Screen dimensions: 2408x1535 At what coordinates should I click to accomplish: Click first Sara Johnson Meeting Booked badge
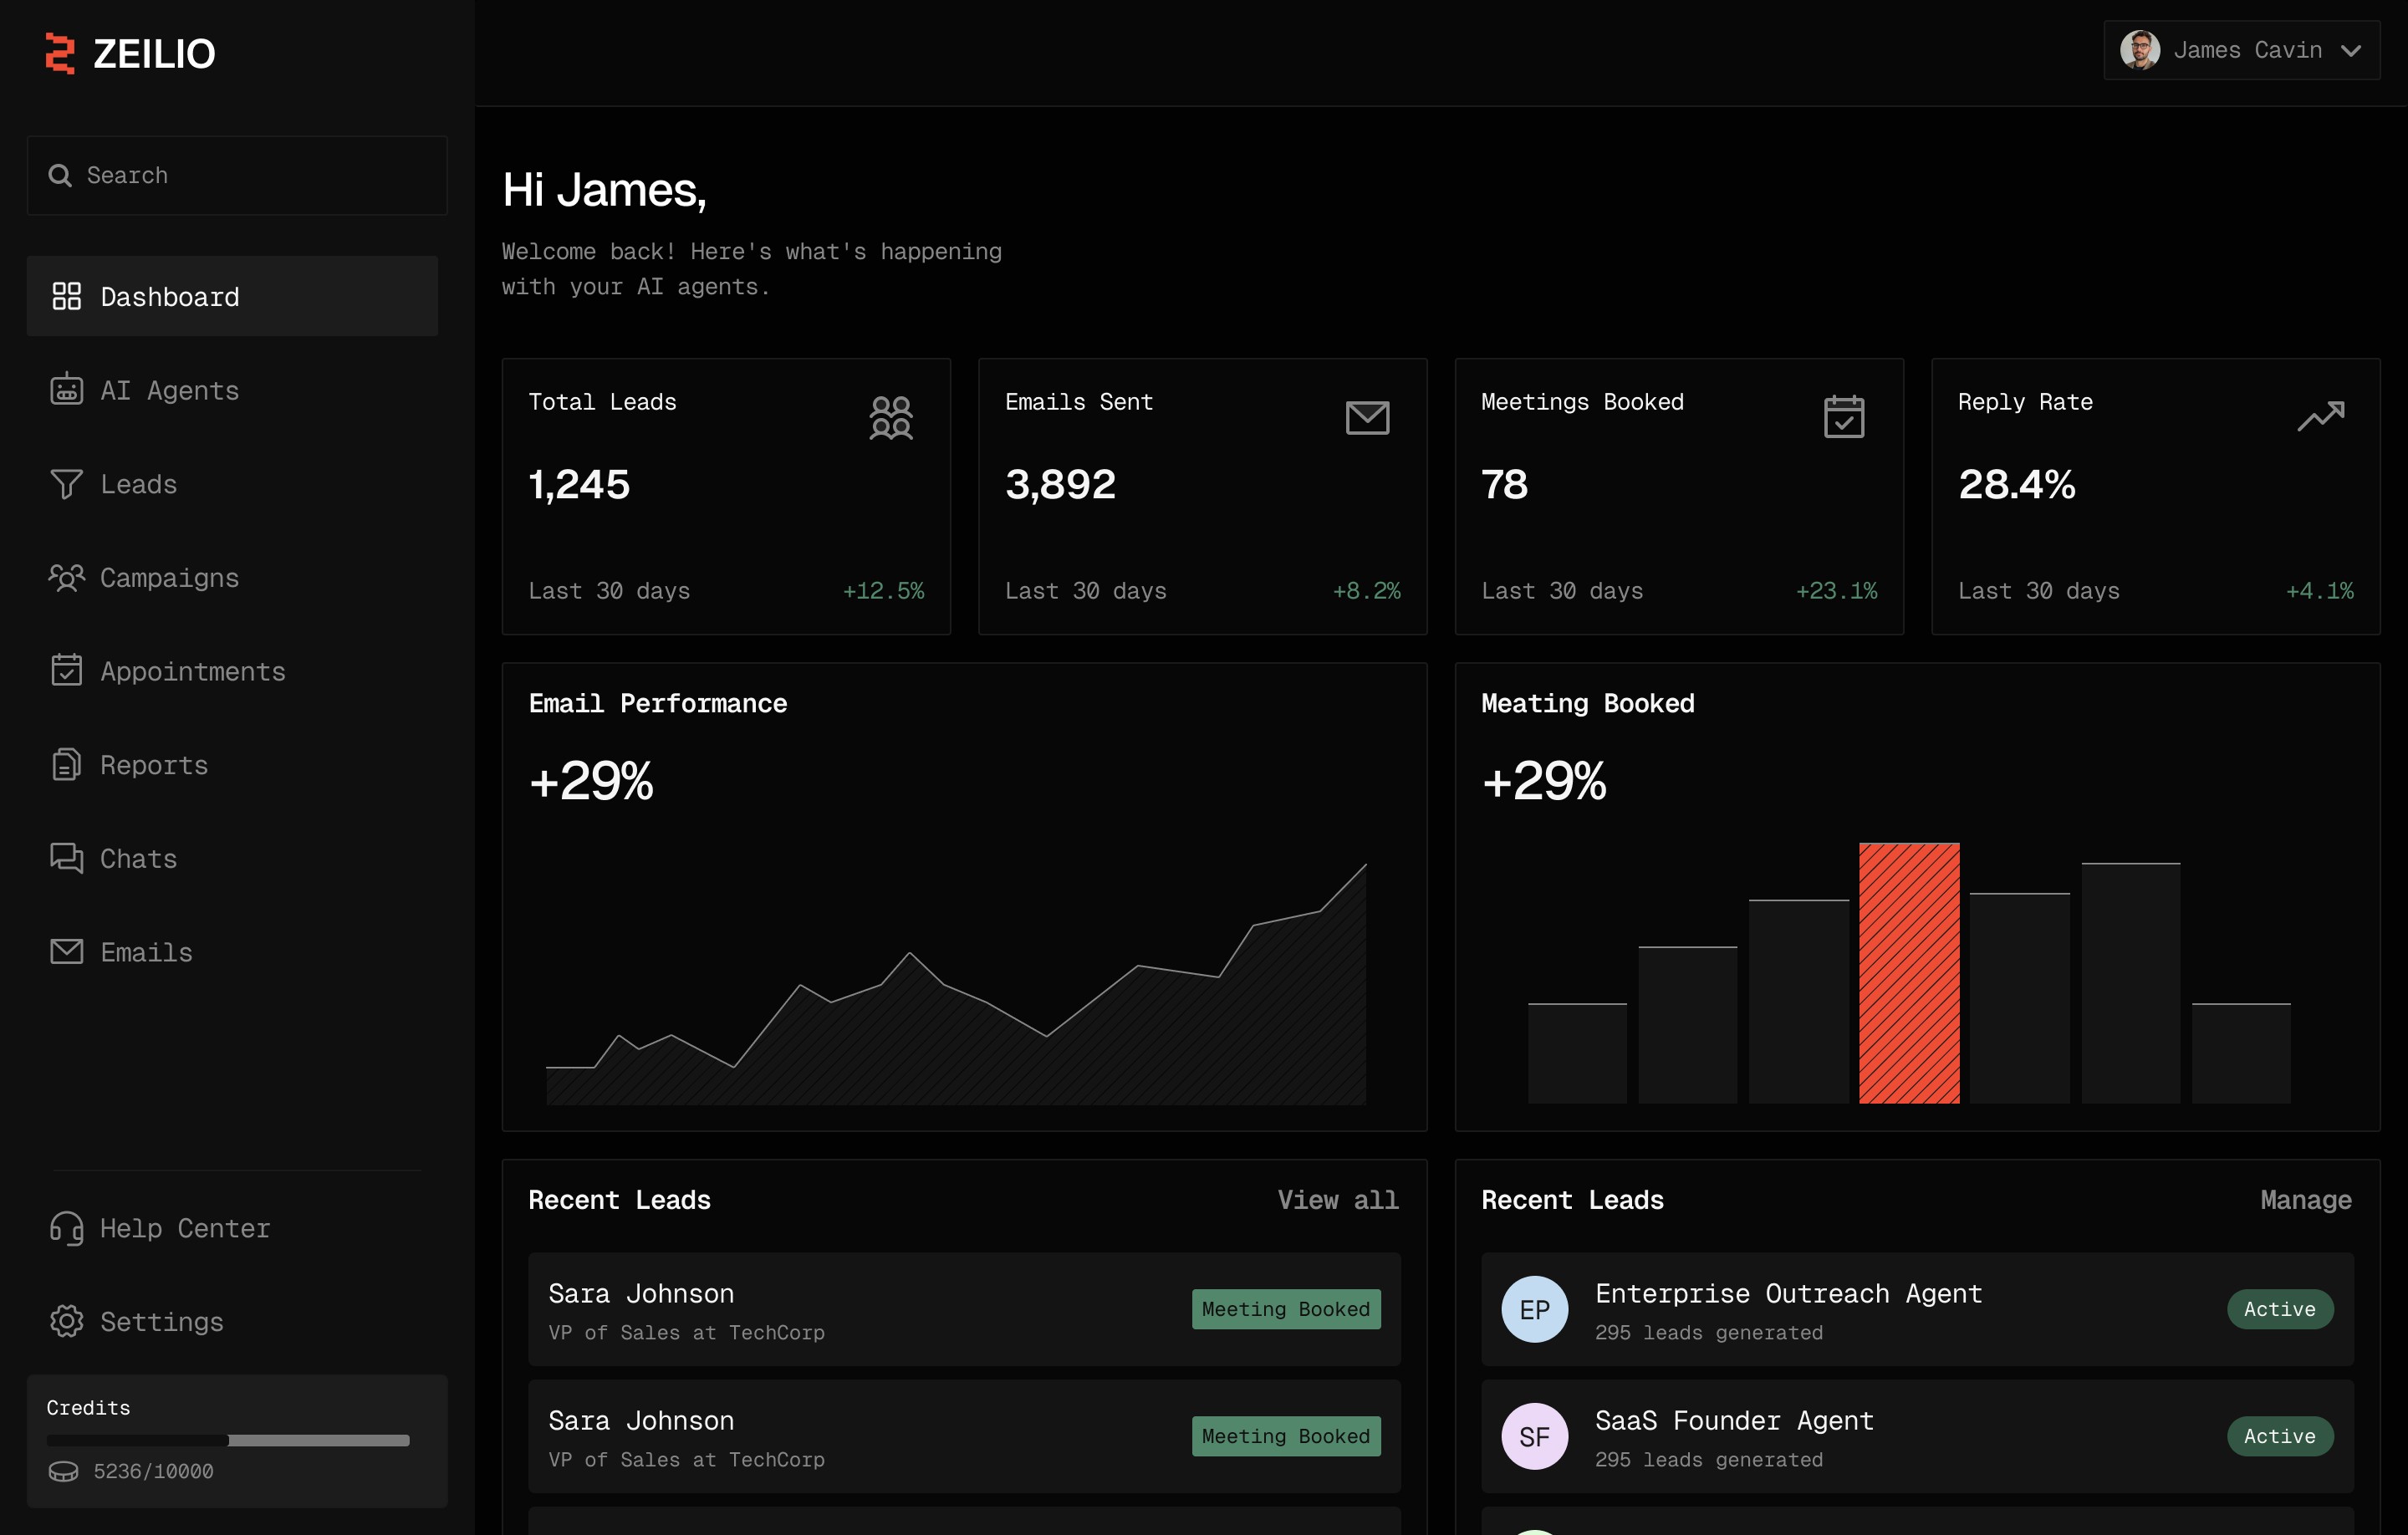pyautogui.click(x=1285, y=1309)
